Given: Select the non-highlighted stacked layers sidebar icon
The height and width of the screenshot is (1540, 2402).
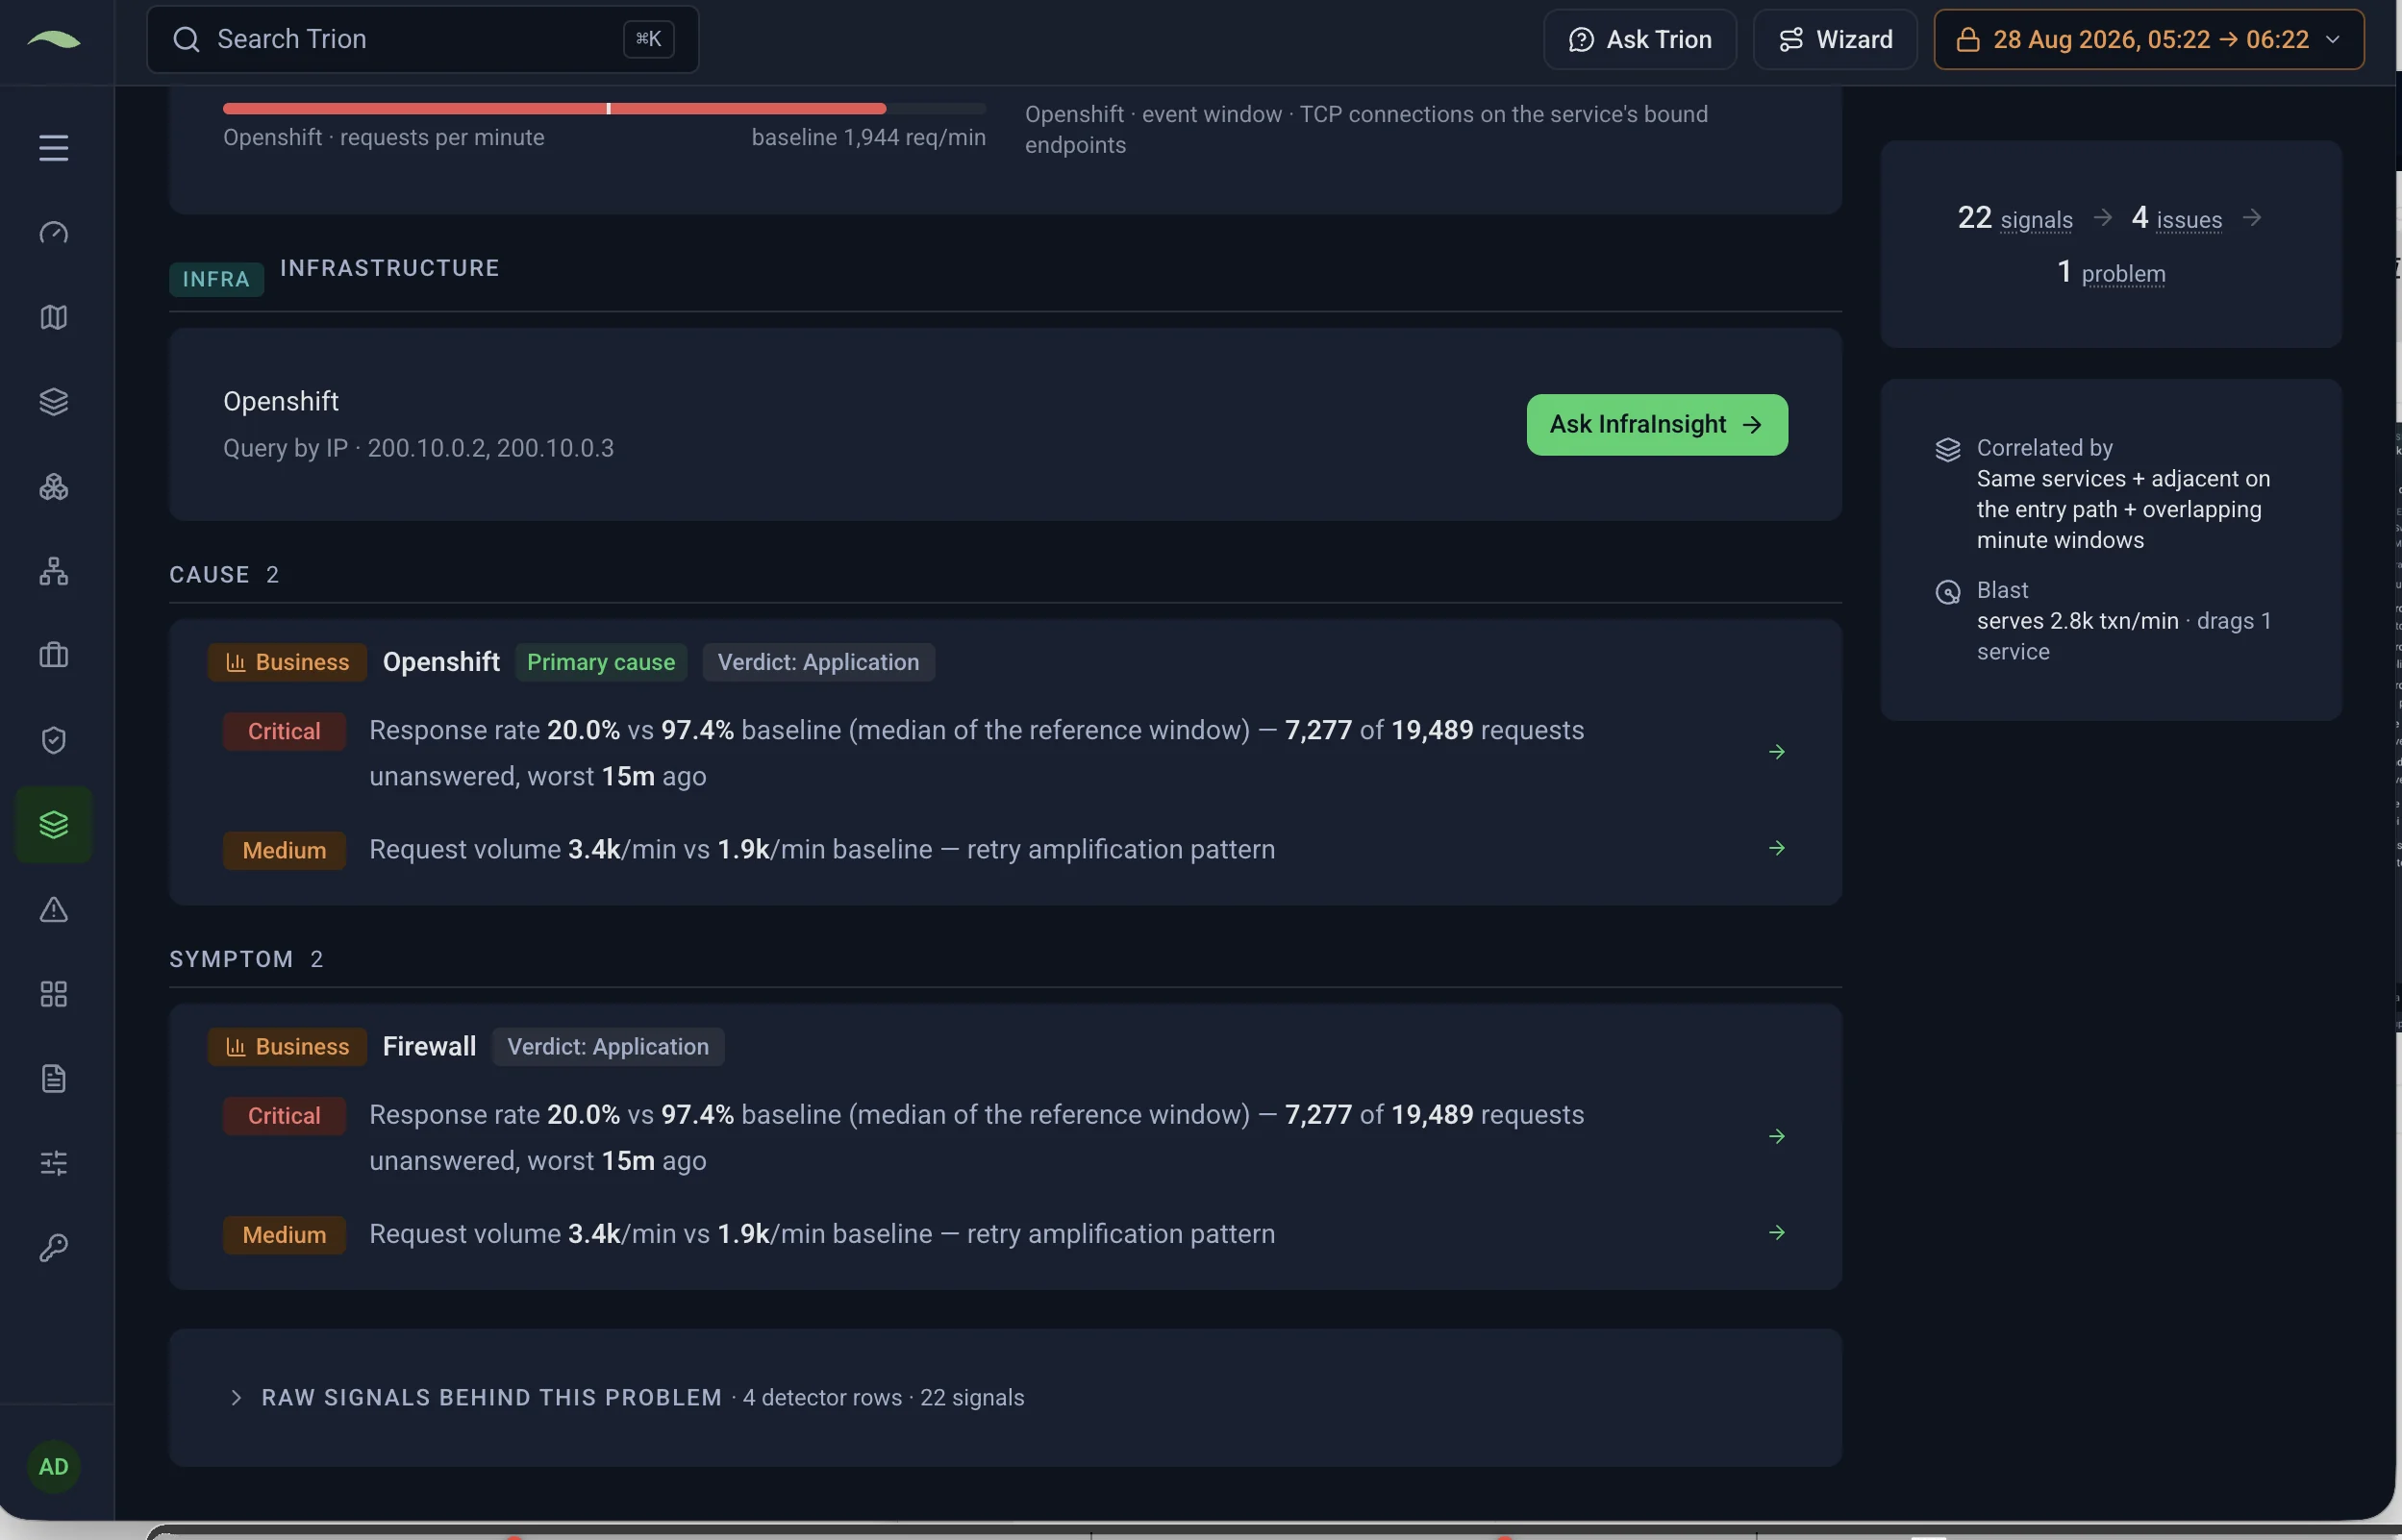Looking at the screenshot, I should [x=54, y=402].
